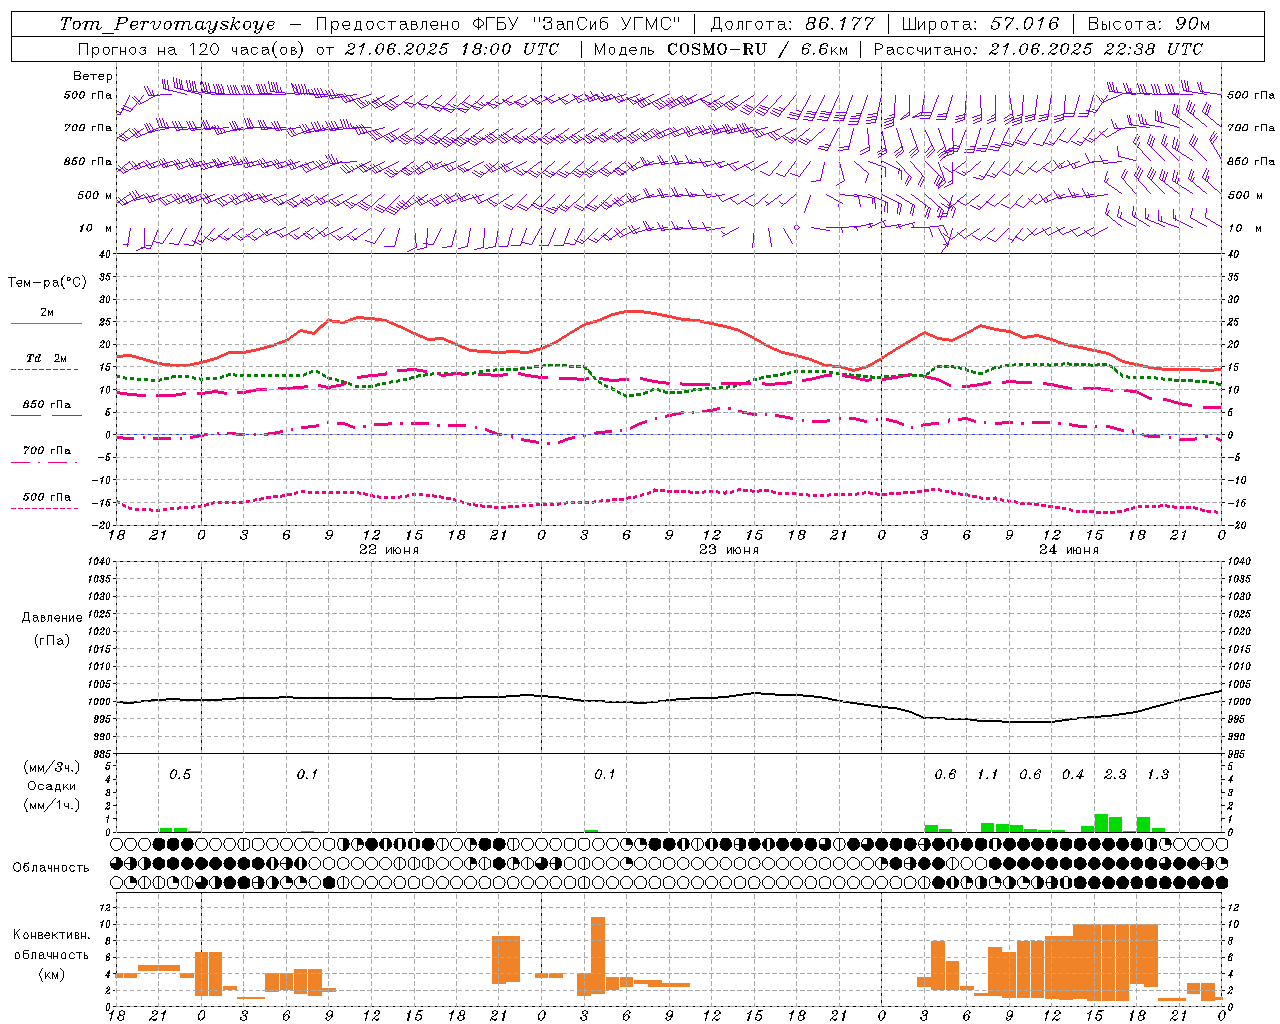Viewport: 1280px width, 1024px height.
Task: Select the 1.1 precipitation amount value
Action: (988, 775)
